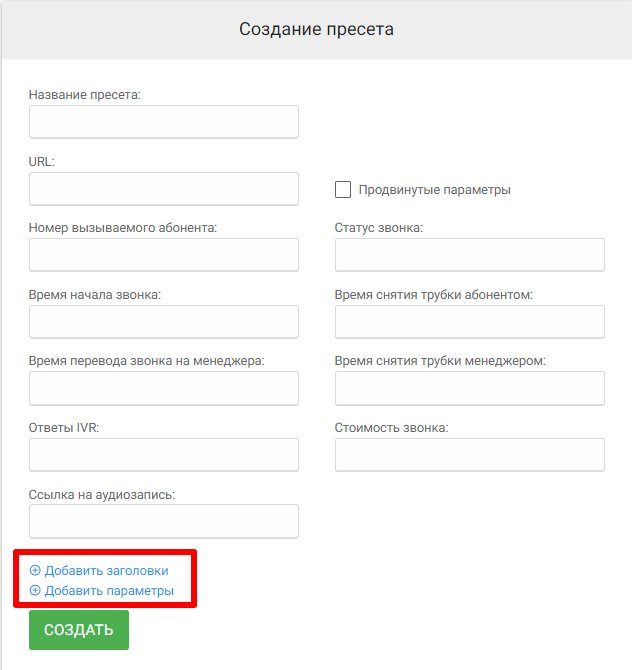The width and height of the screenshot is (632, 670).
Task: Open the 'Добавить параметры' link
Action: point(109,591)
